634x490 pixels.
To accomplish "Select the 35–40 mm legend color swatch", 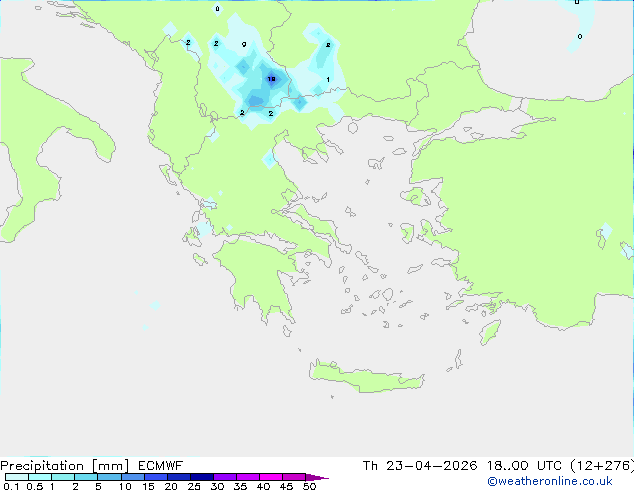I will click(x=247, y=477).
